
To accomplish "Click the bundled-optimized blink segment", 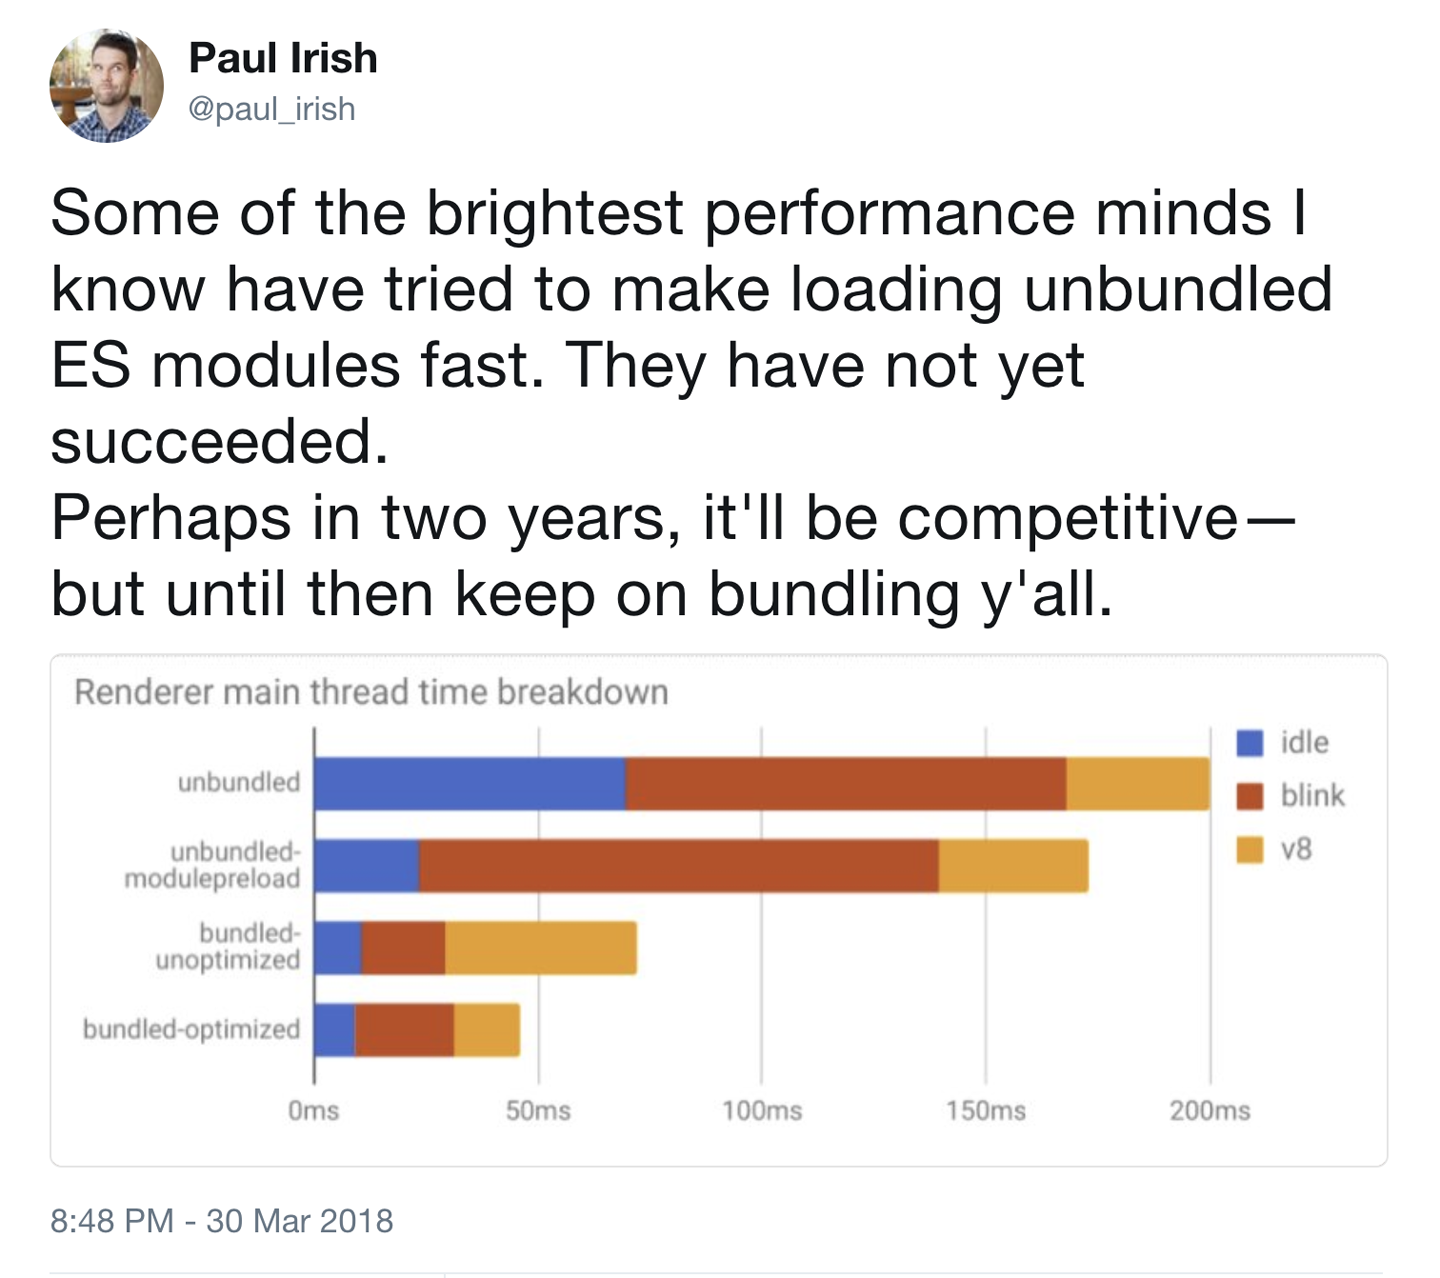I will pos(404,1030).
